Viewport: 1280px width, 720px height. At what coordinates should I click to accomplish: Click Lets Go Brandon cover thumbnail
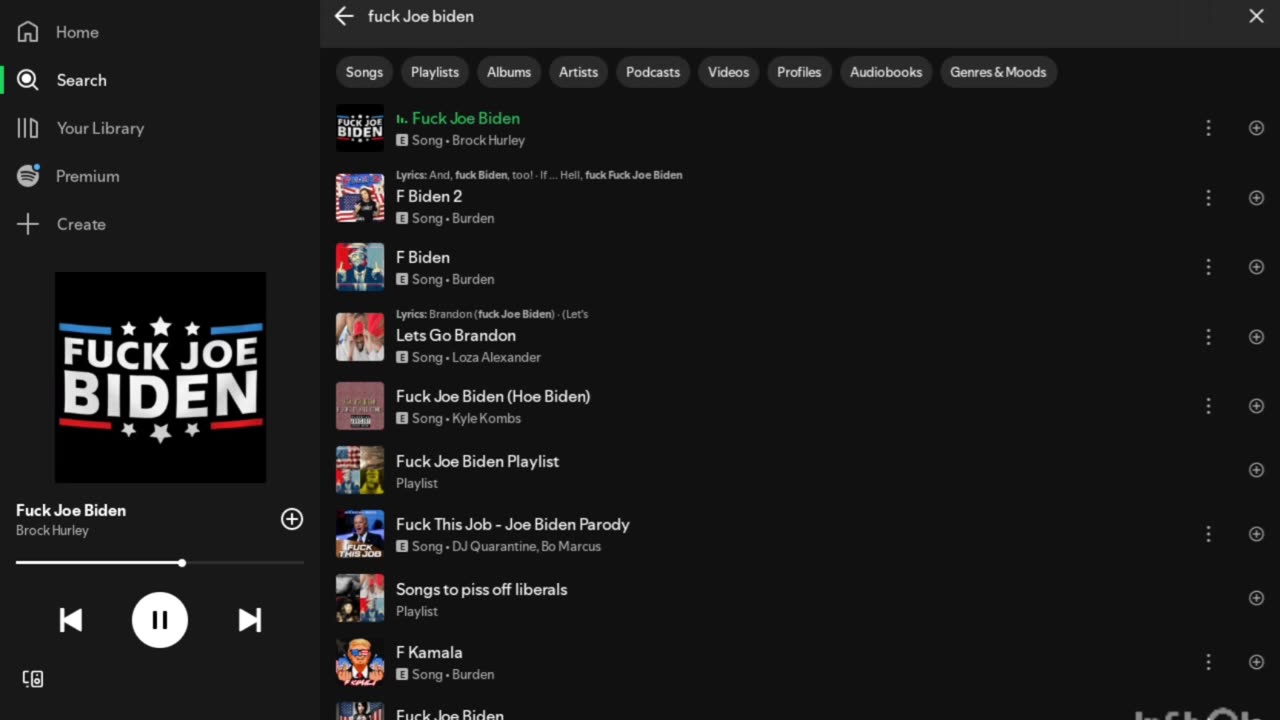[x=360, y=337]
